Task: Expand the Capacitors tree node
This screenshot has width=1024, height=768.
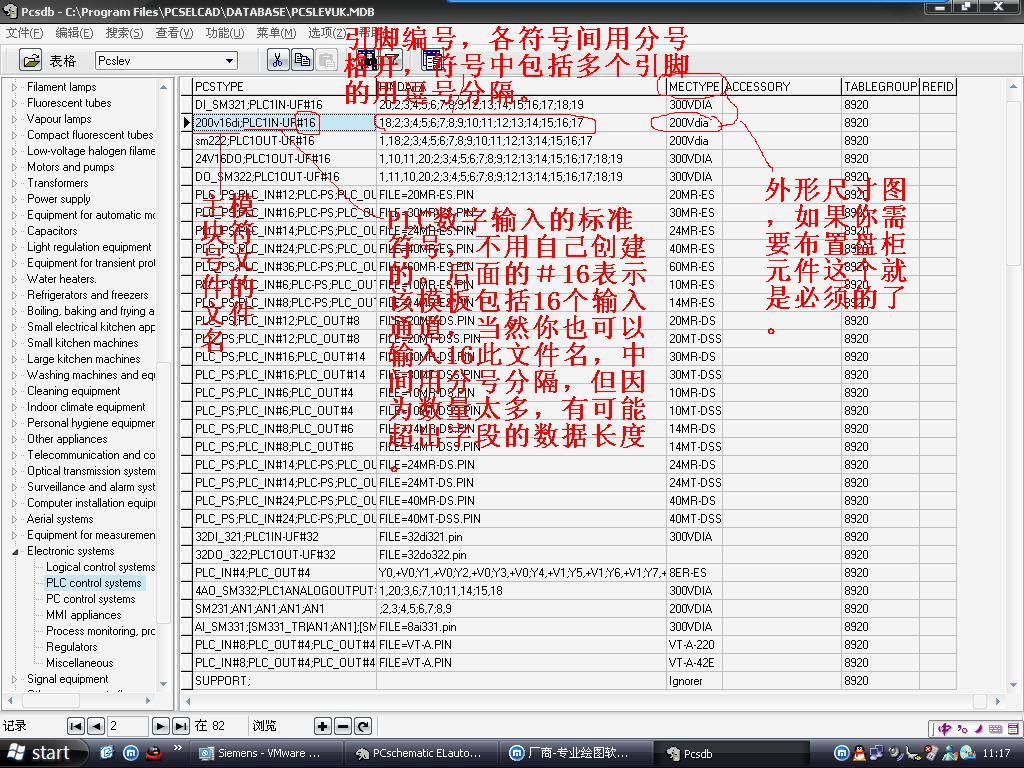Action: pos(14,231)
